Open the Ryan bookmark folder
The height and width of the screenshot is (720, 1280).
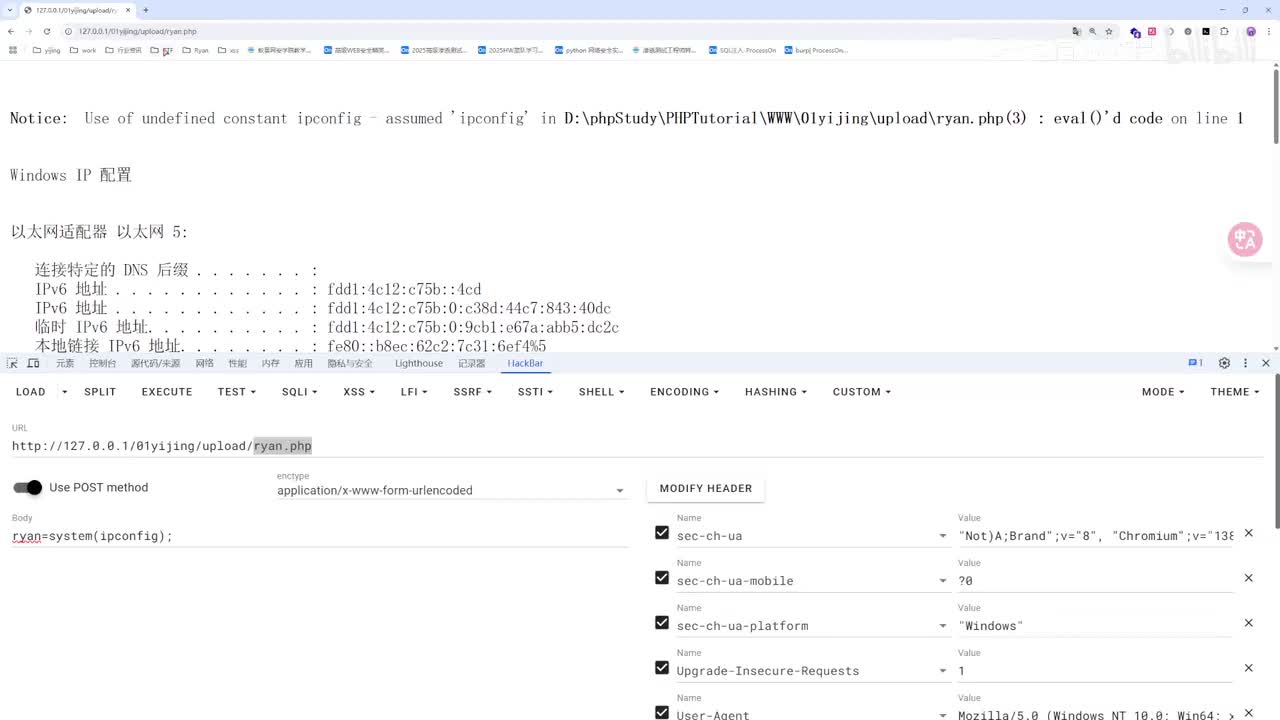[x=195, y=50]
